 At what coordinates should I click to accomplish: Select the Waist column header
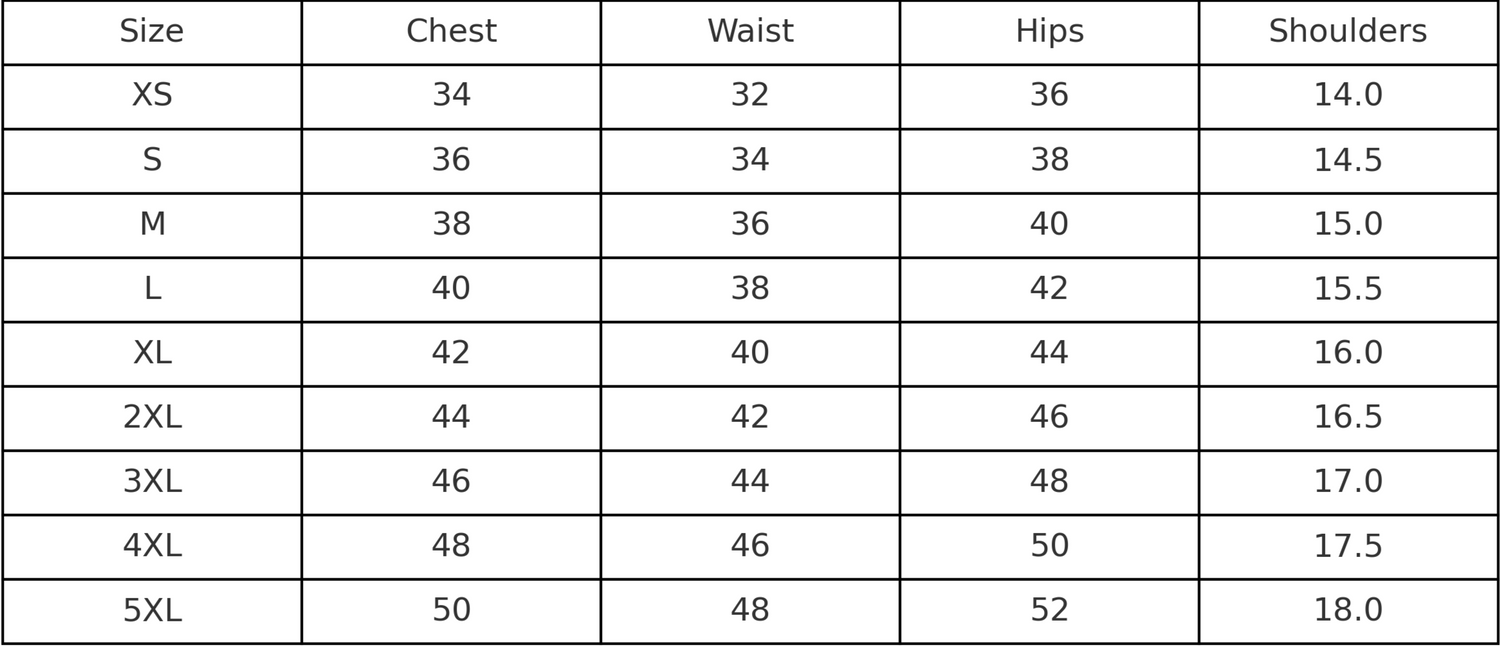coord(750,32)
